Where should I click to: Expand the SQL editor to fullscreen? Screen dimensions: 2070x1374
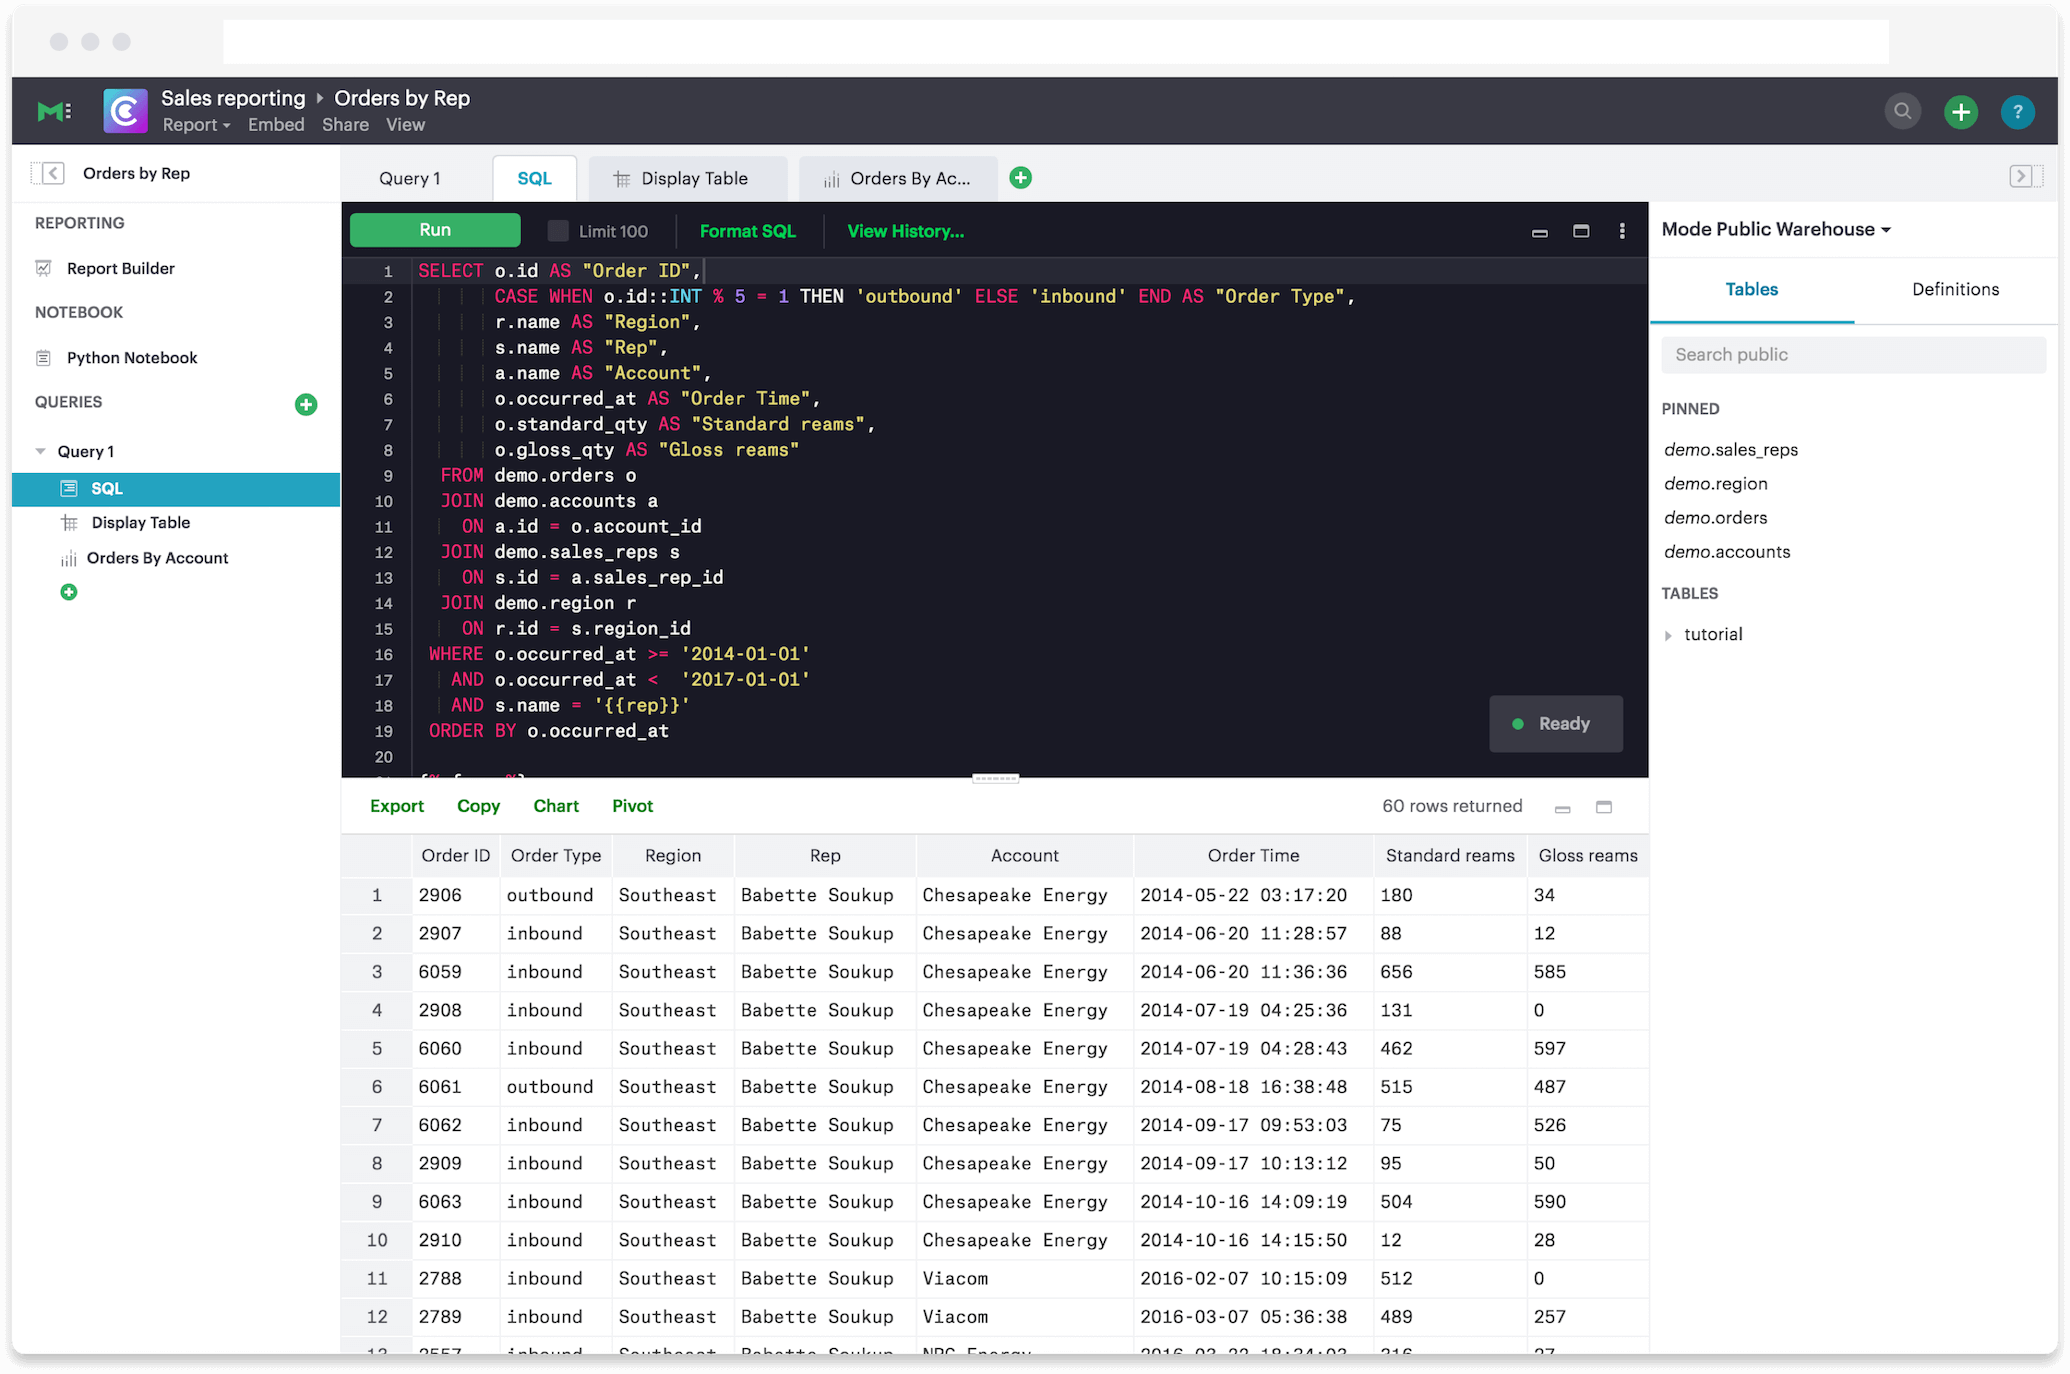pyautogui.click(x=1581, y=230)
